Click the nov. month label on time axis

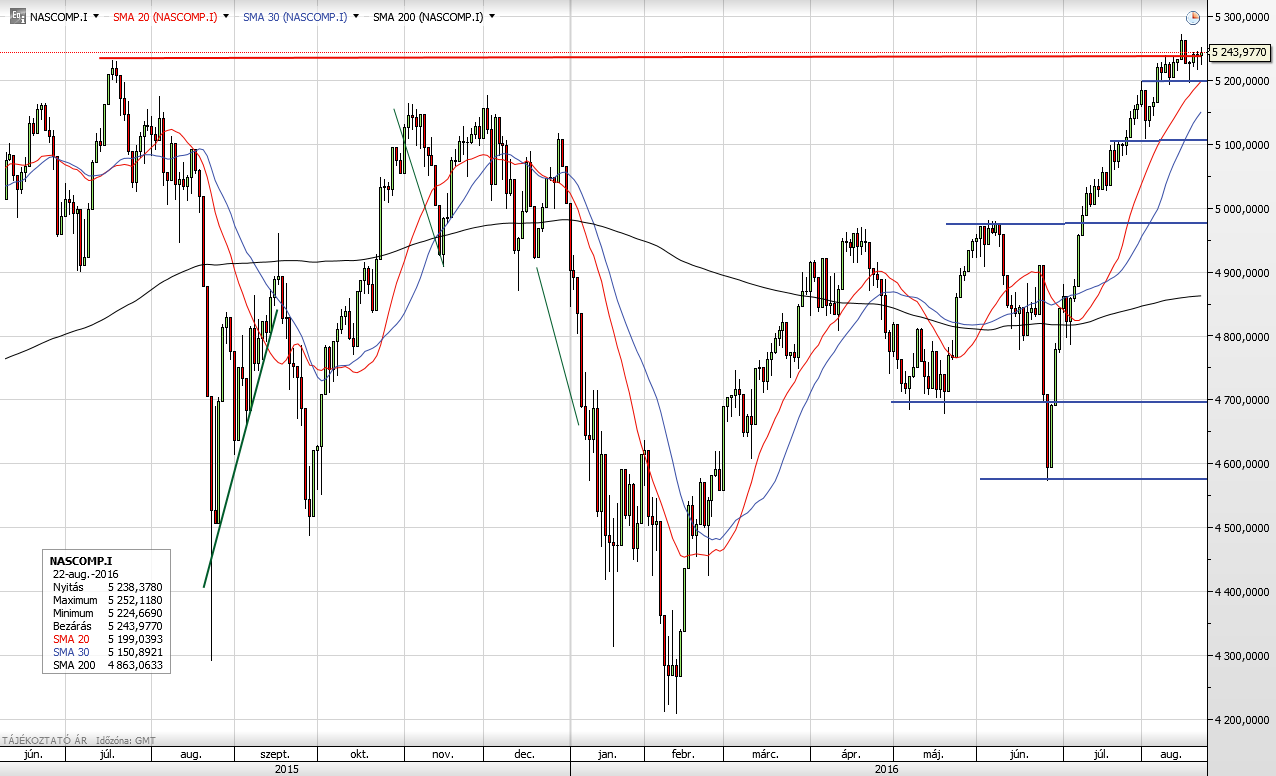pos(442,754)
